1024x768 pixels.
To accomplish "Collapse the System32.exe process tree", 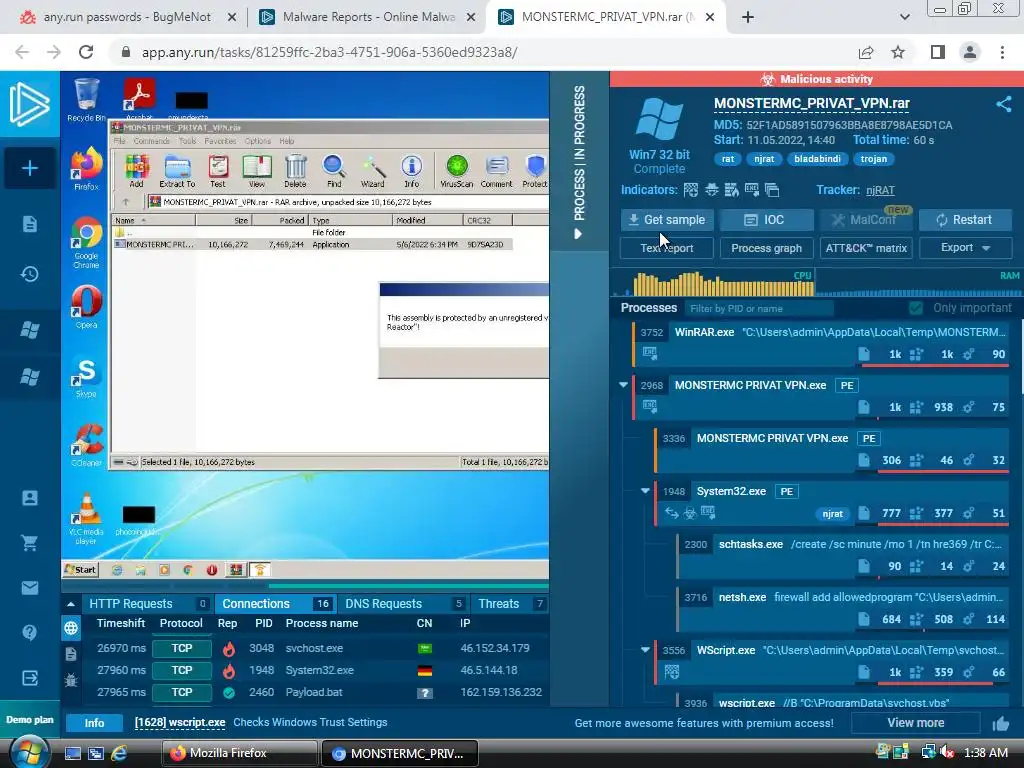I will point(645,490).
